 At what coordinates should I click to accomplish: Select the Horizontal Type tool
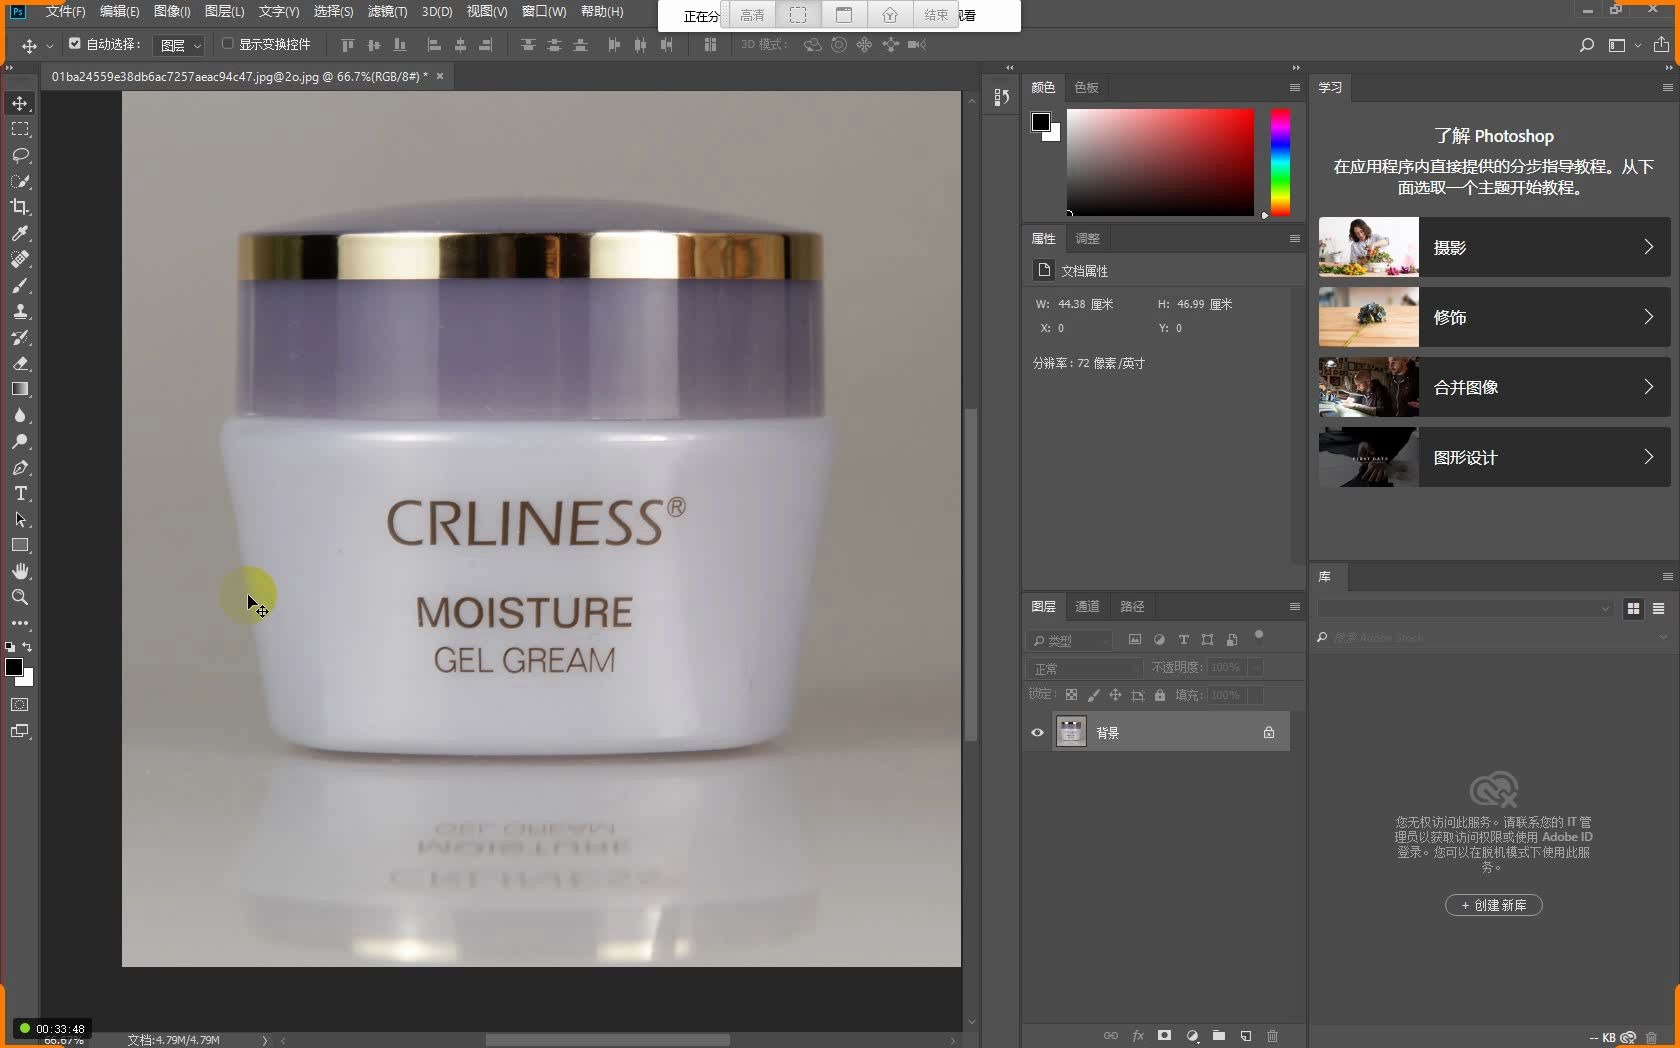(x=20, y=494)
